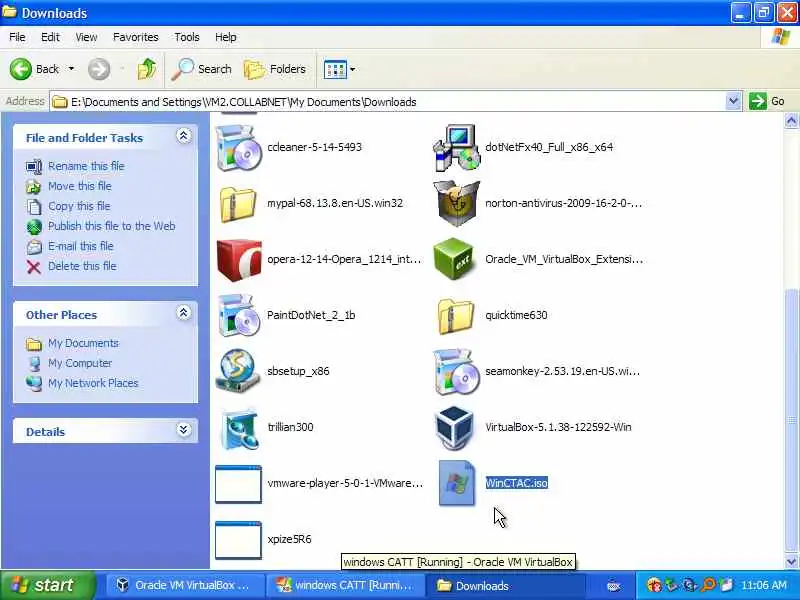
Task: Switch to Oracle VM VirtualBox taskbar button
Action: click(185, 585)
